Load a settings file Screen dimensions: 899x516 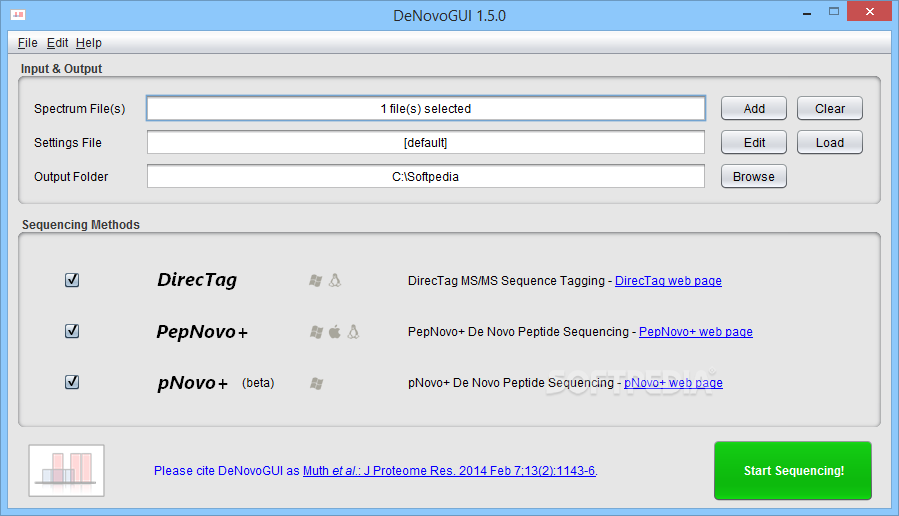coord(830,142)
